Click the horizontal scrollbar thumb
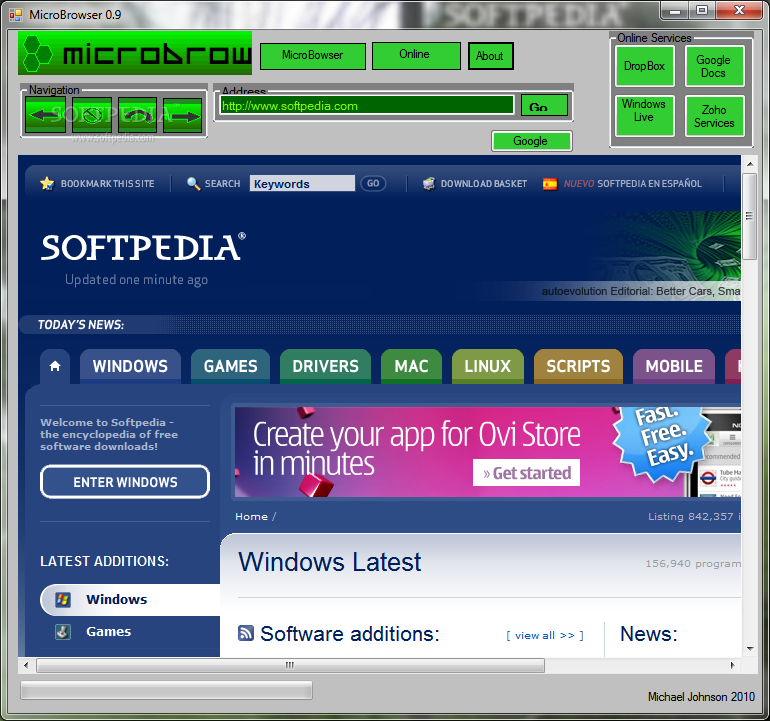The width and height of the screenshot is (770, 721). pos(290,666)
